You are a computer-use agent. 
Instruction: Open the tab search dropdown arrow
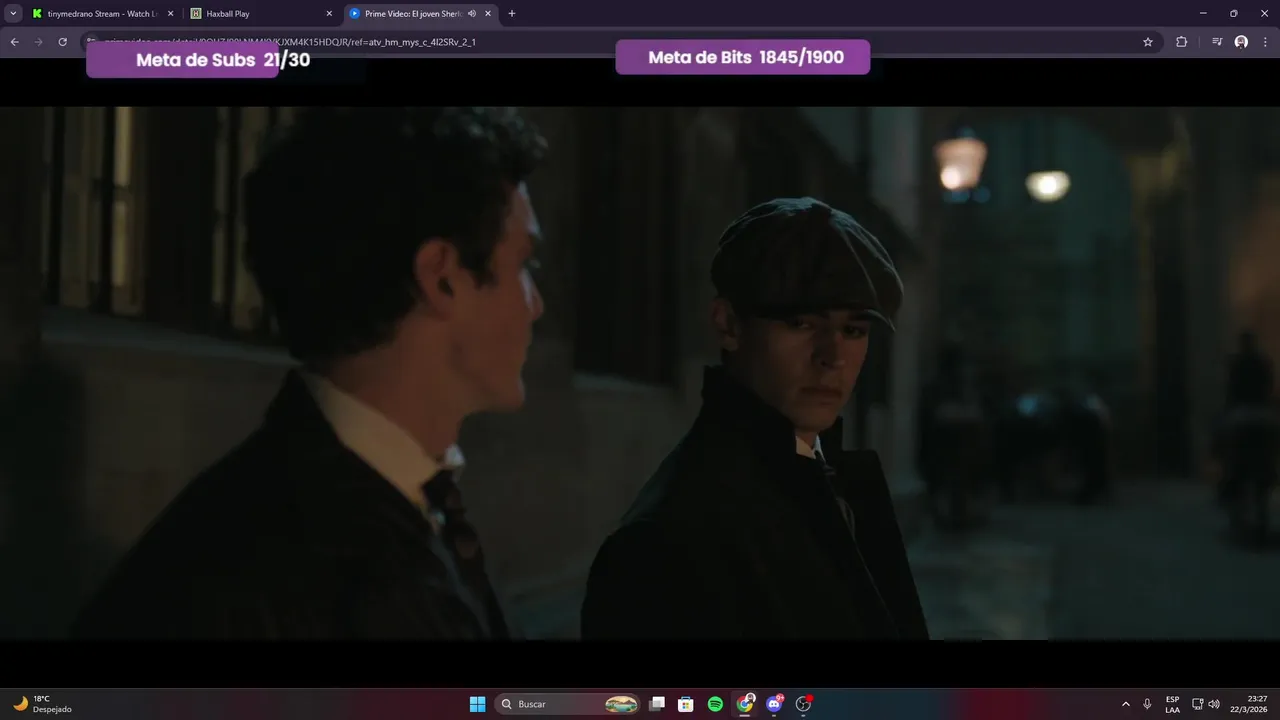coord(13,14)
